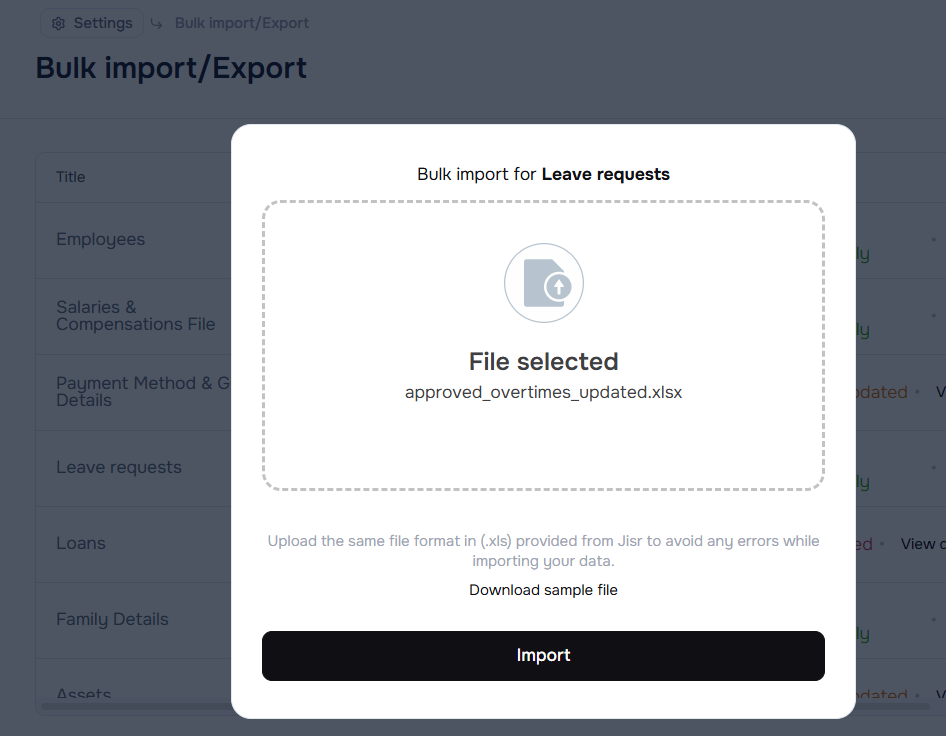Click the View link on the Loans row

[x=918, y=544]
